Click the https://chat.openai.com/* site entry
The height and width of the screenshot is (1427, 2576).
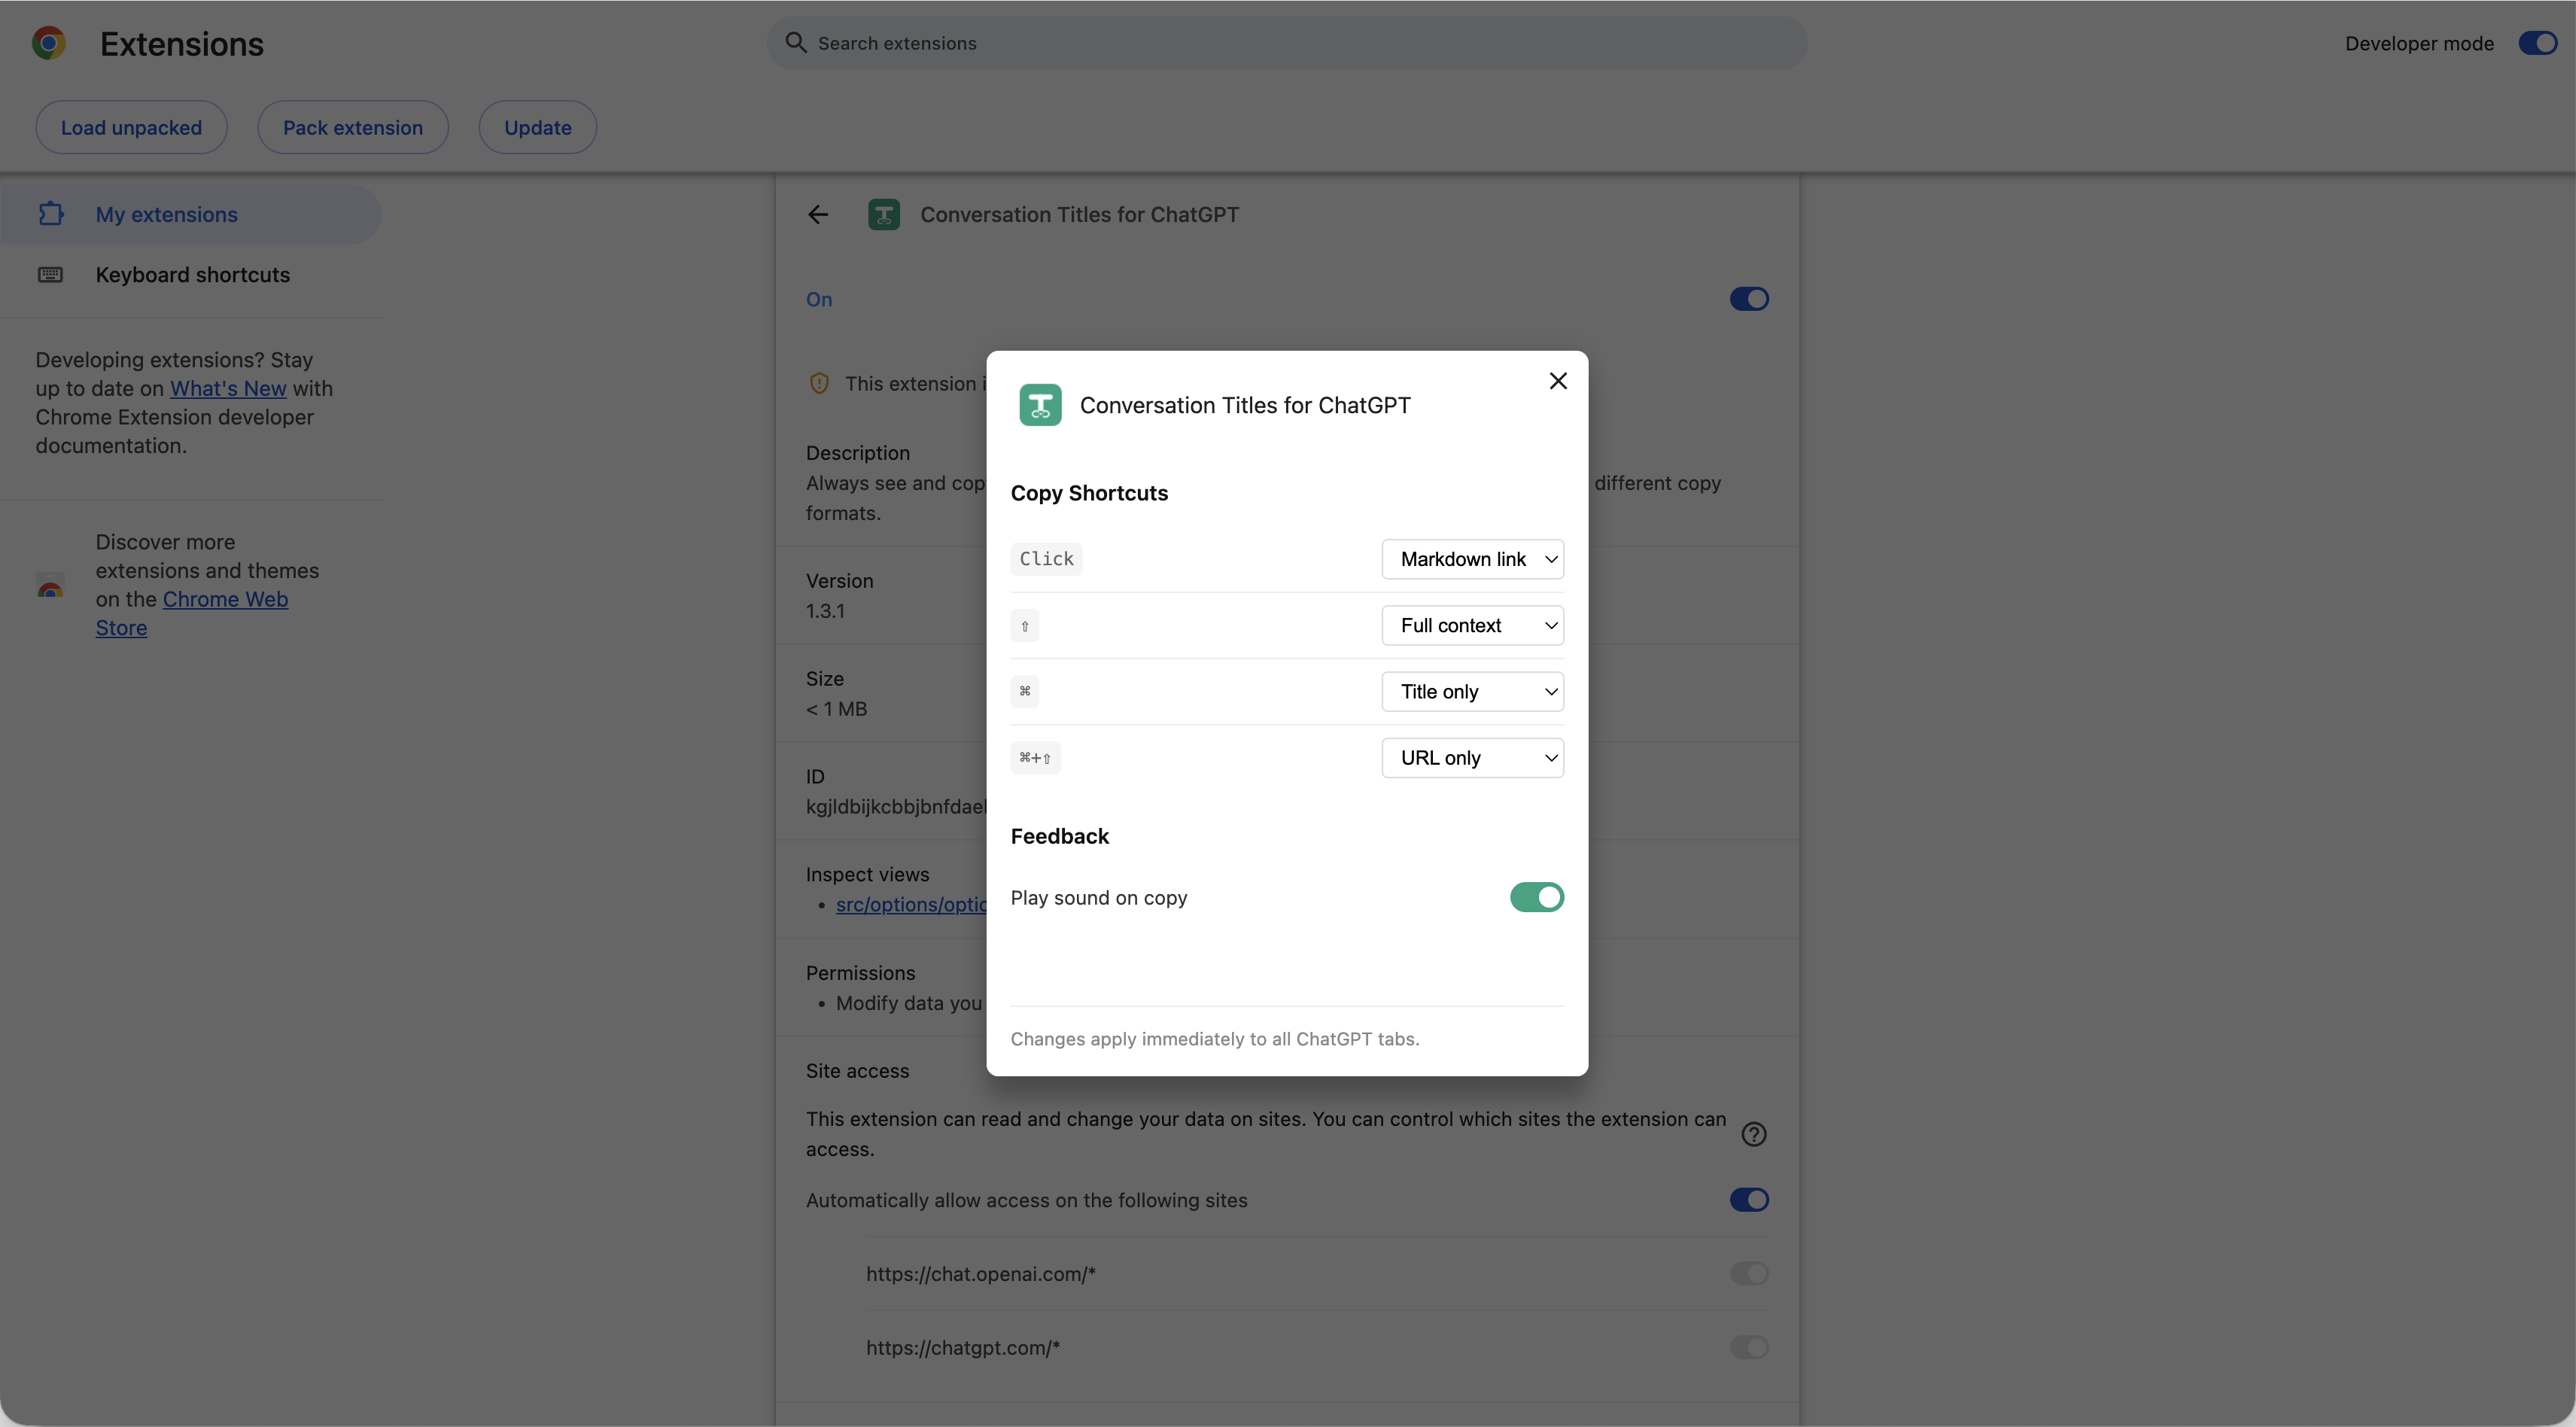981,1273
